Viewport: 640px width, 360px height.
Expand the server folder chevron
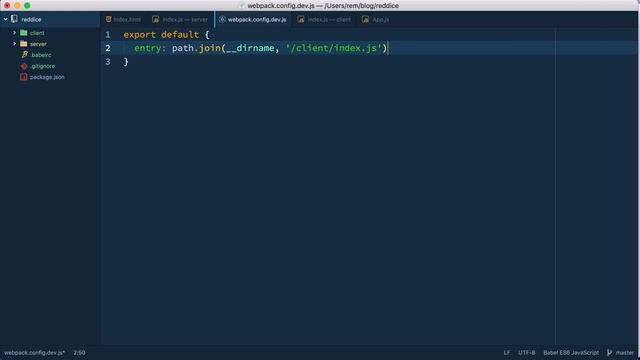(x=14, y=44)
